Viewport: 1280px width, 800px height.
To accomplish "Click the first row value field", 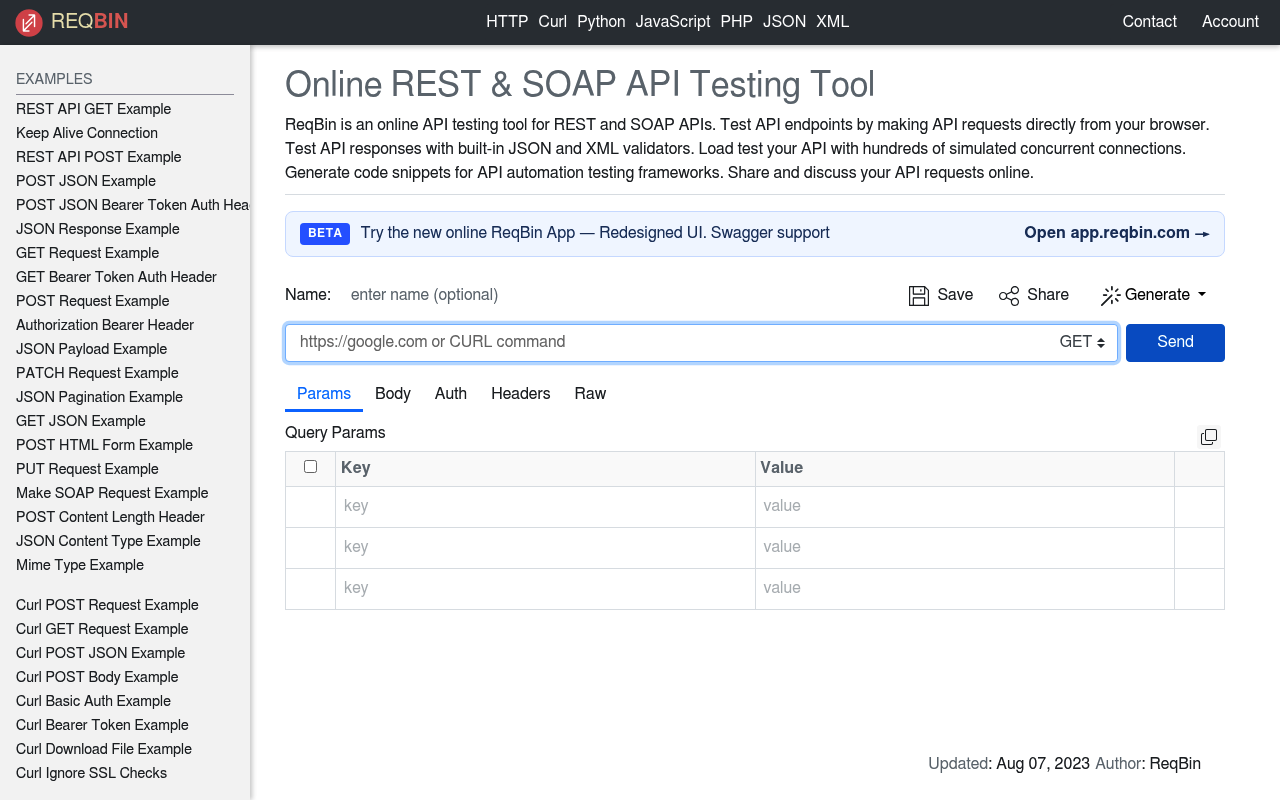I will pyautogui.click(x=965, y=507).
